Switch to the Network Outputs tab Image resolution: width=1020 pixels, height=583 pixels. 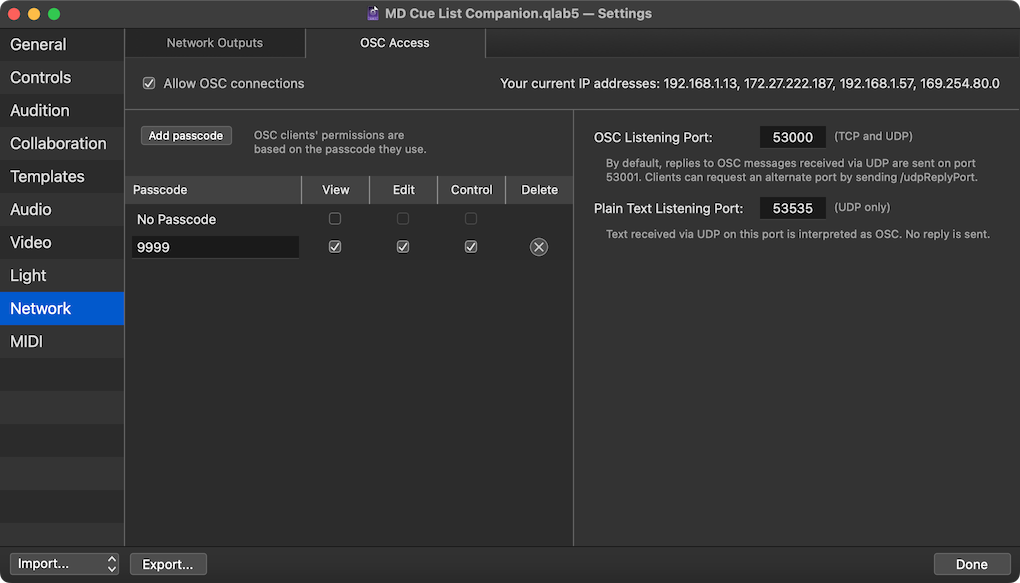pyautogui.click(x=214, y=42)
